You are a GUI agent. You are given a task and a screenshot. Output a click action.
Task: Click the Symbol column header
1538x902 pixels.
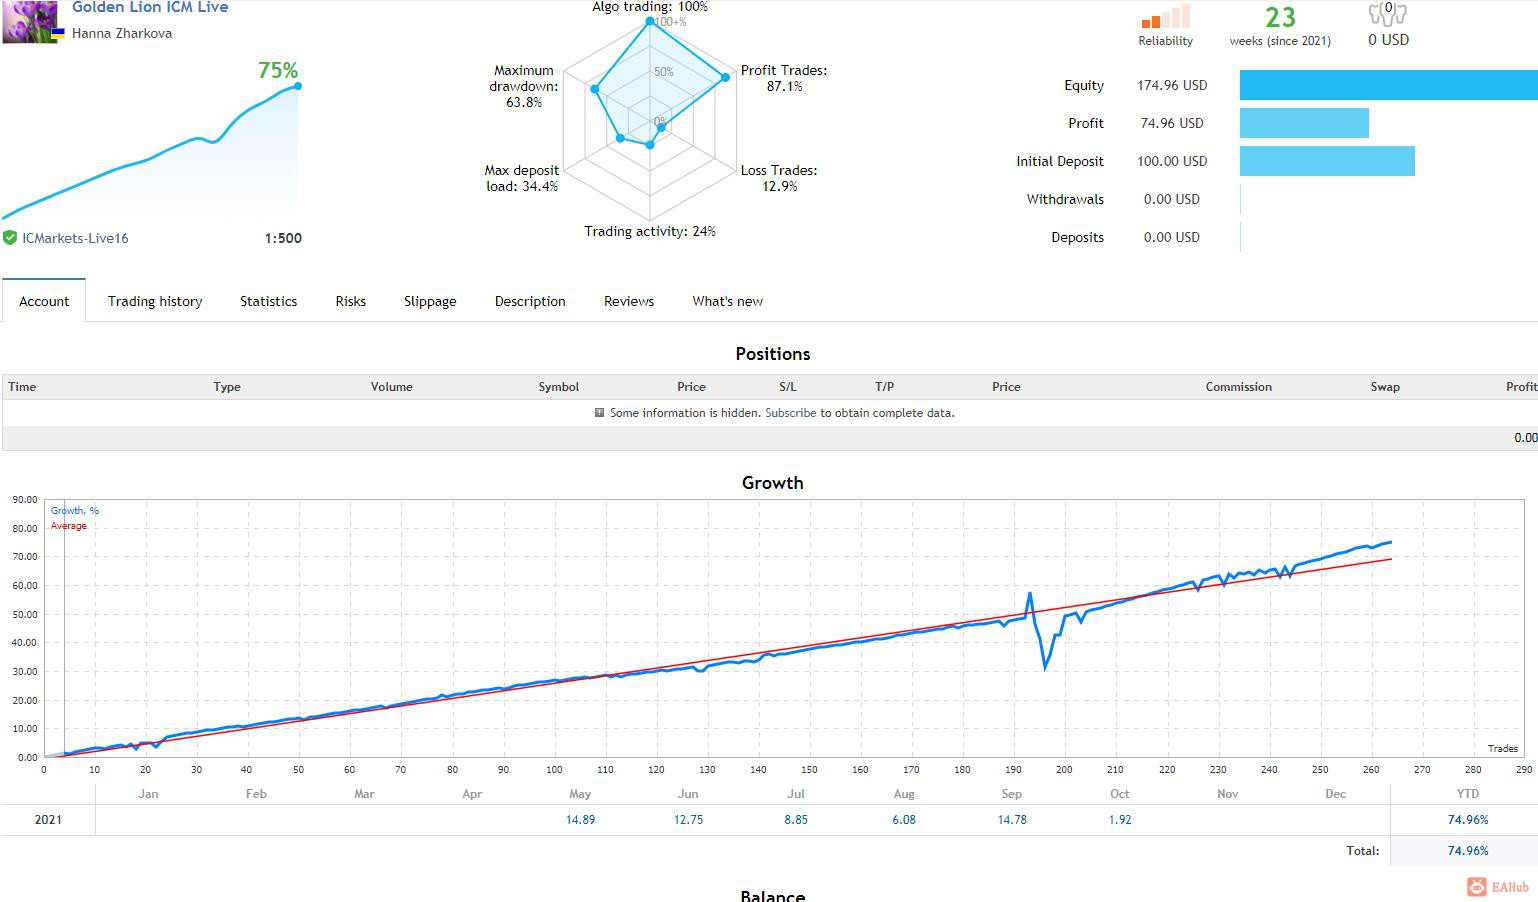tap(558, 387)
